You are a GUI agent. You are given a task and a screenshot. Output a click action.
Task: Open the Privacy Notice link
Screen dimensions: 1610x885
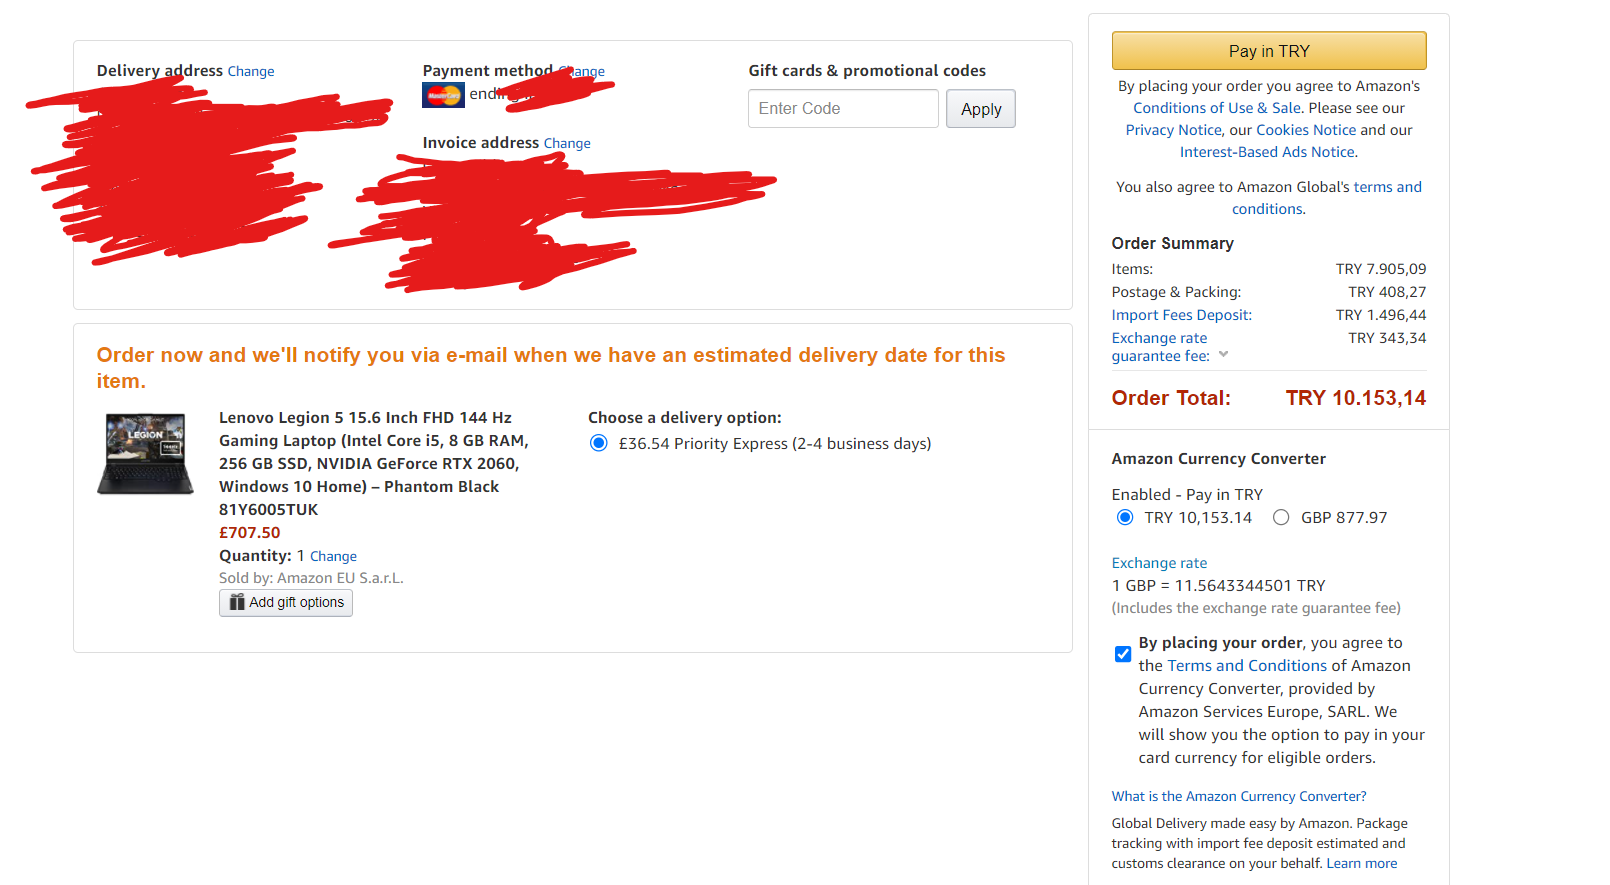1173,130
